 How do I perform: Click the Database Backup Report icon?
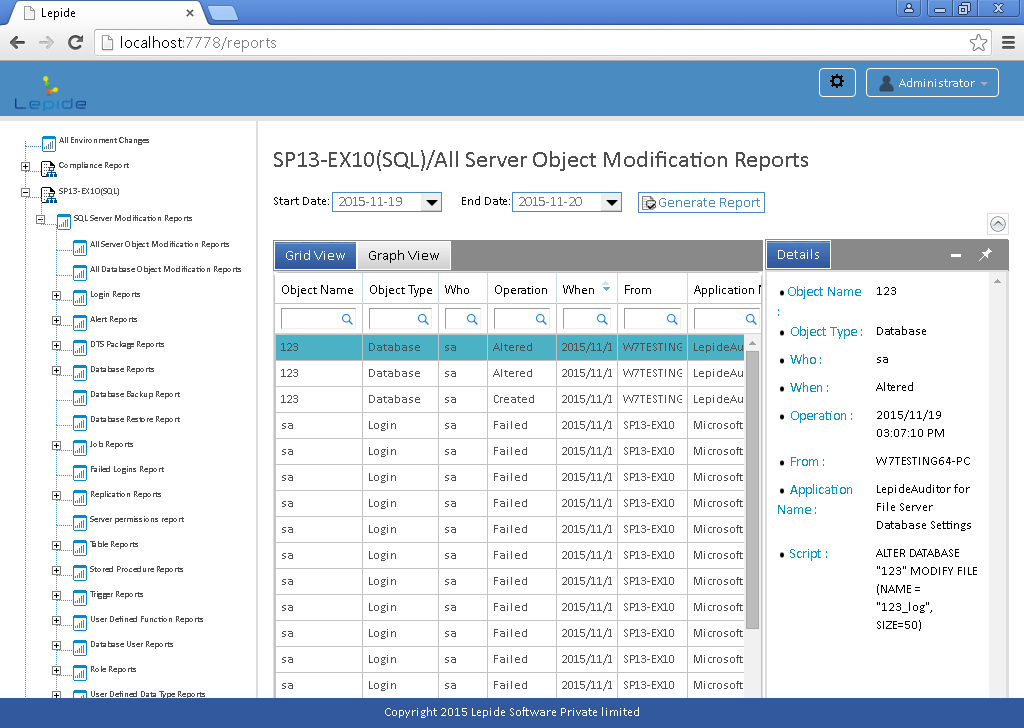80,398
